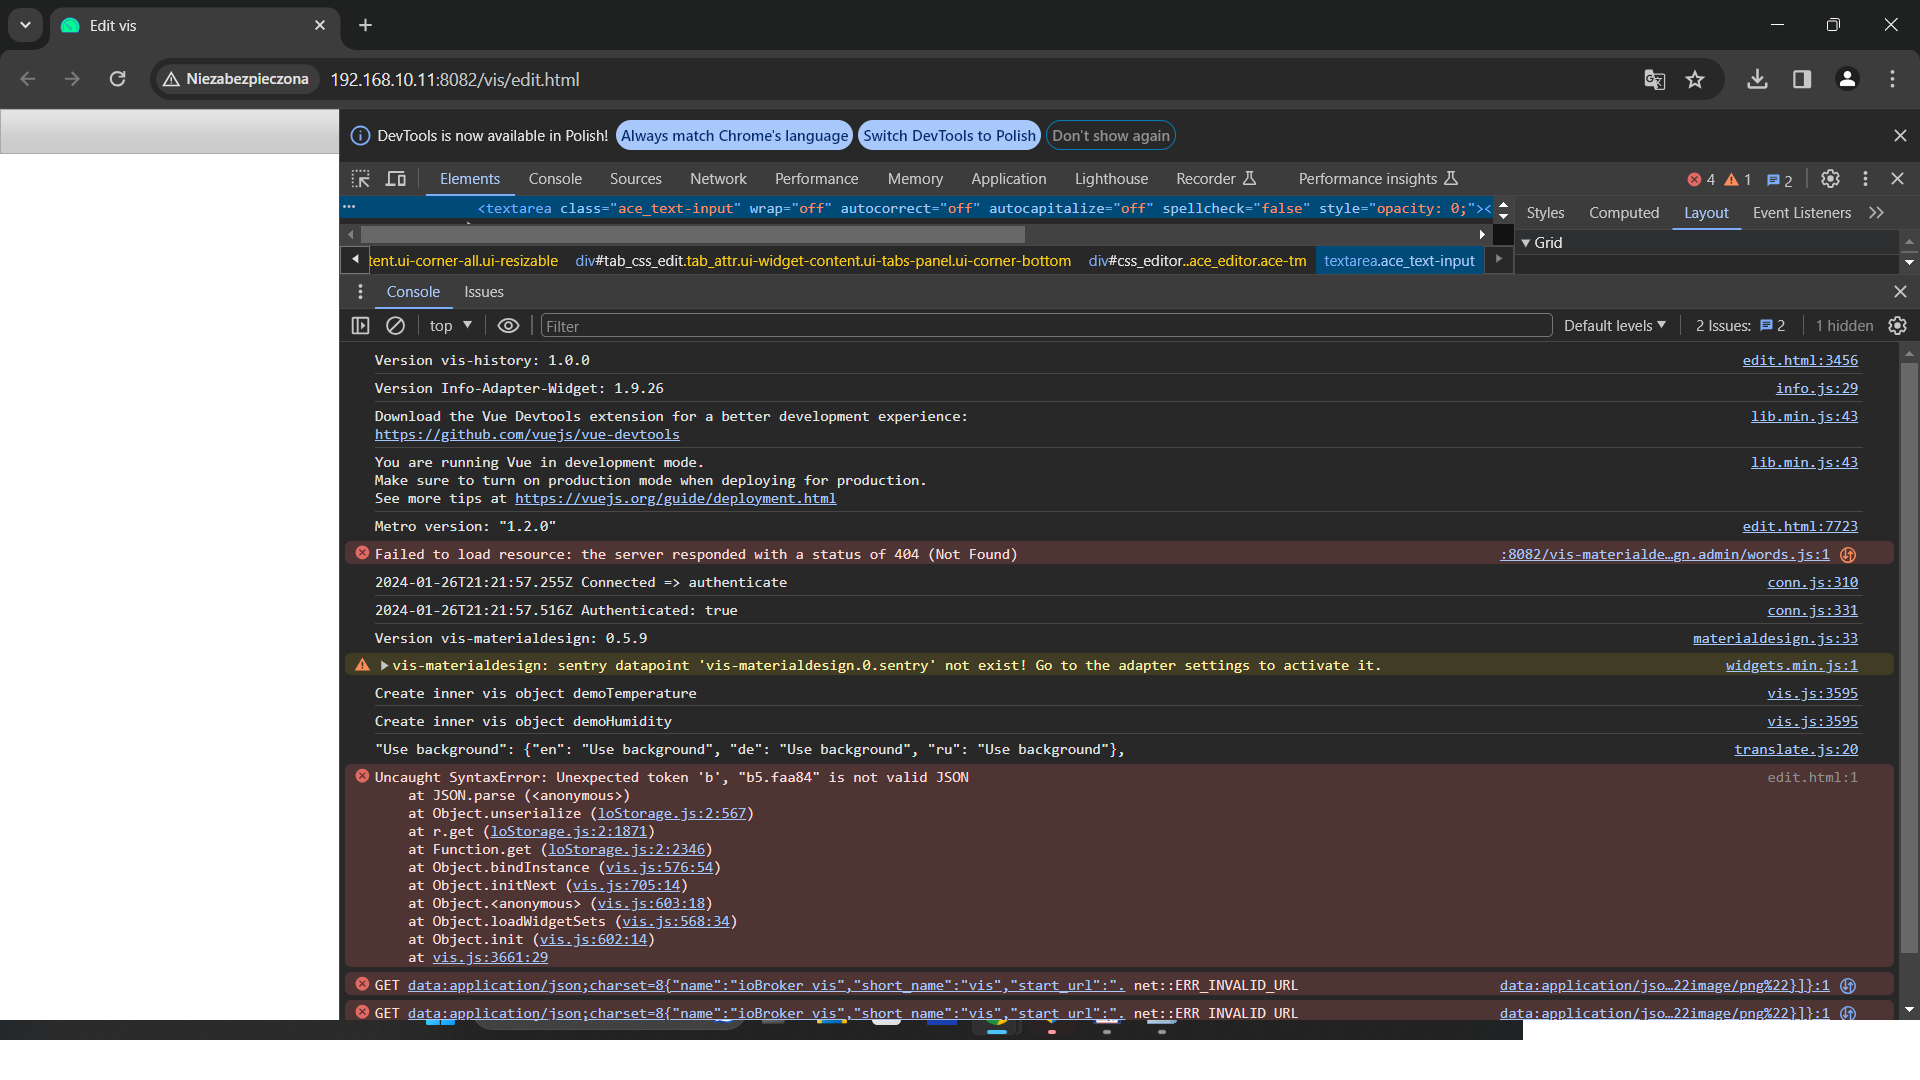The image size is (1920, 1080).
Task: Activate the inspect element picker icon
Action: [360, 179]
